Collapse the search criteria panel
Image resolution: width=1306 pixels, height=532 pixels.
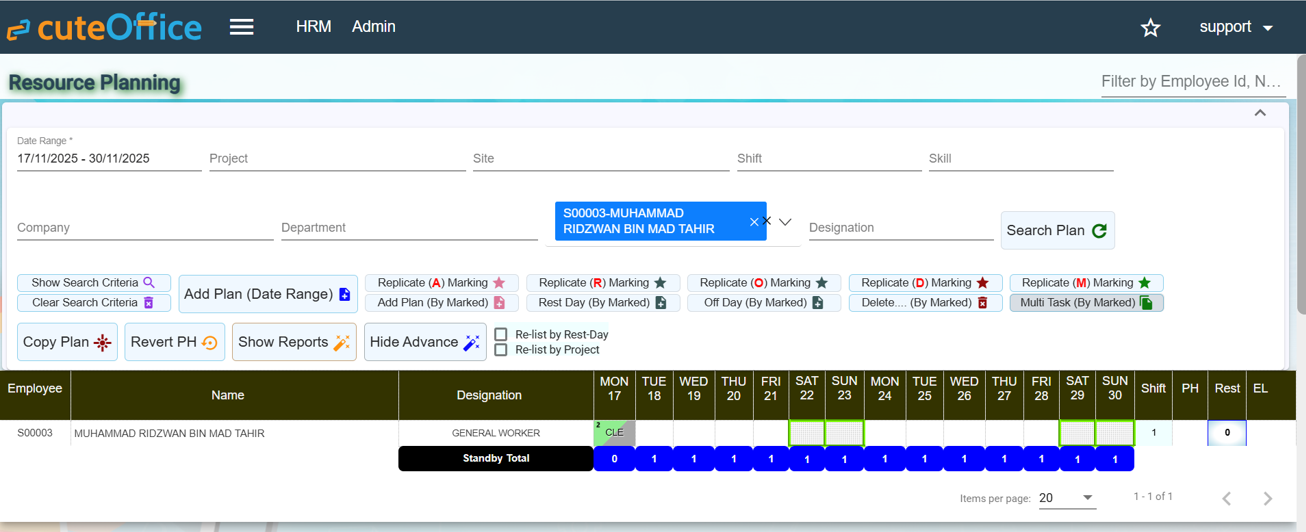tap(1260, 113)
